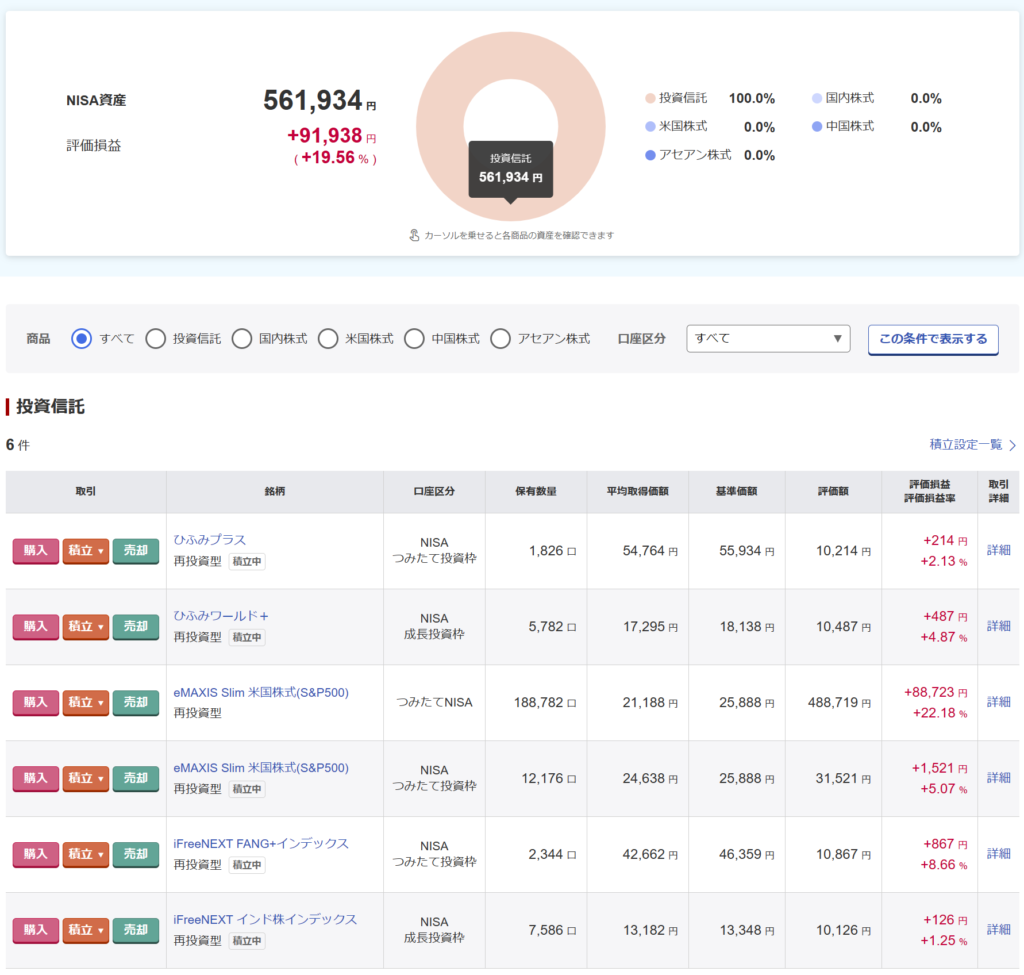Pick the アセアン株式 radio filter
Image resolution: width=1024 pixels, height=975 pixels.
(x=500, y=339)
